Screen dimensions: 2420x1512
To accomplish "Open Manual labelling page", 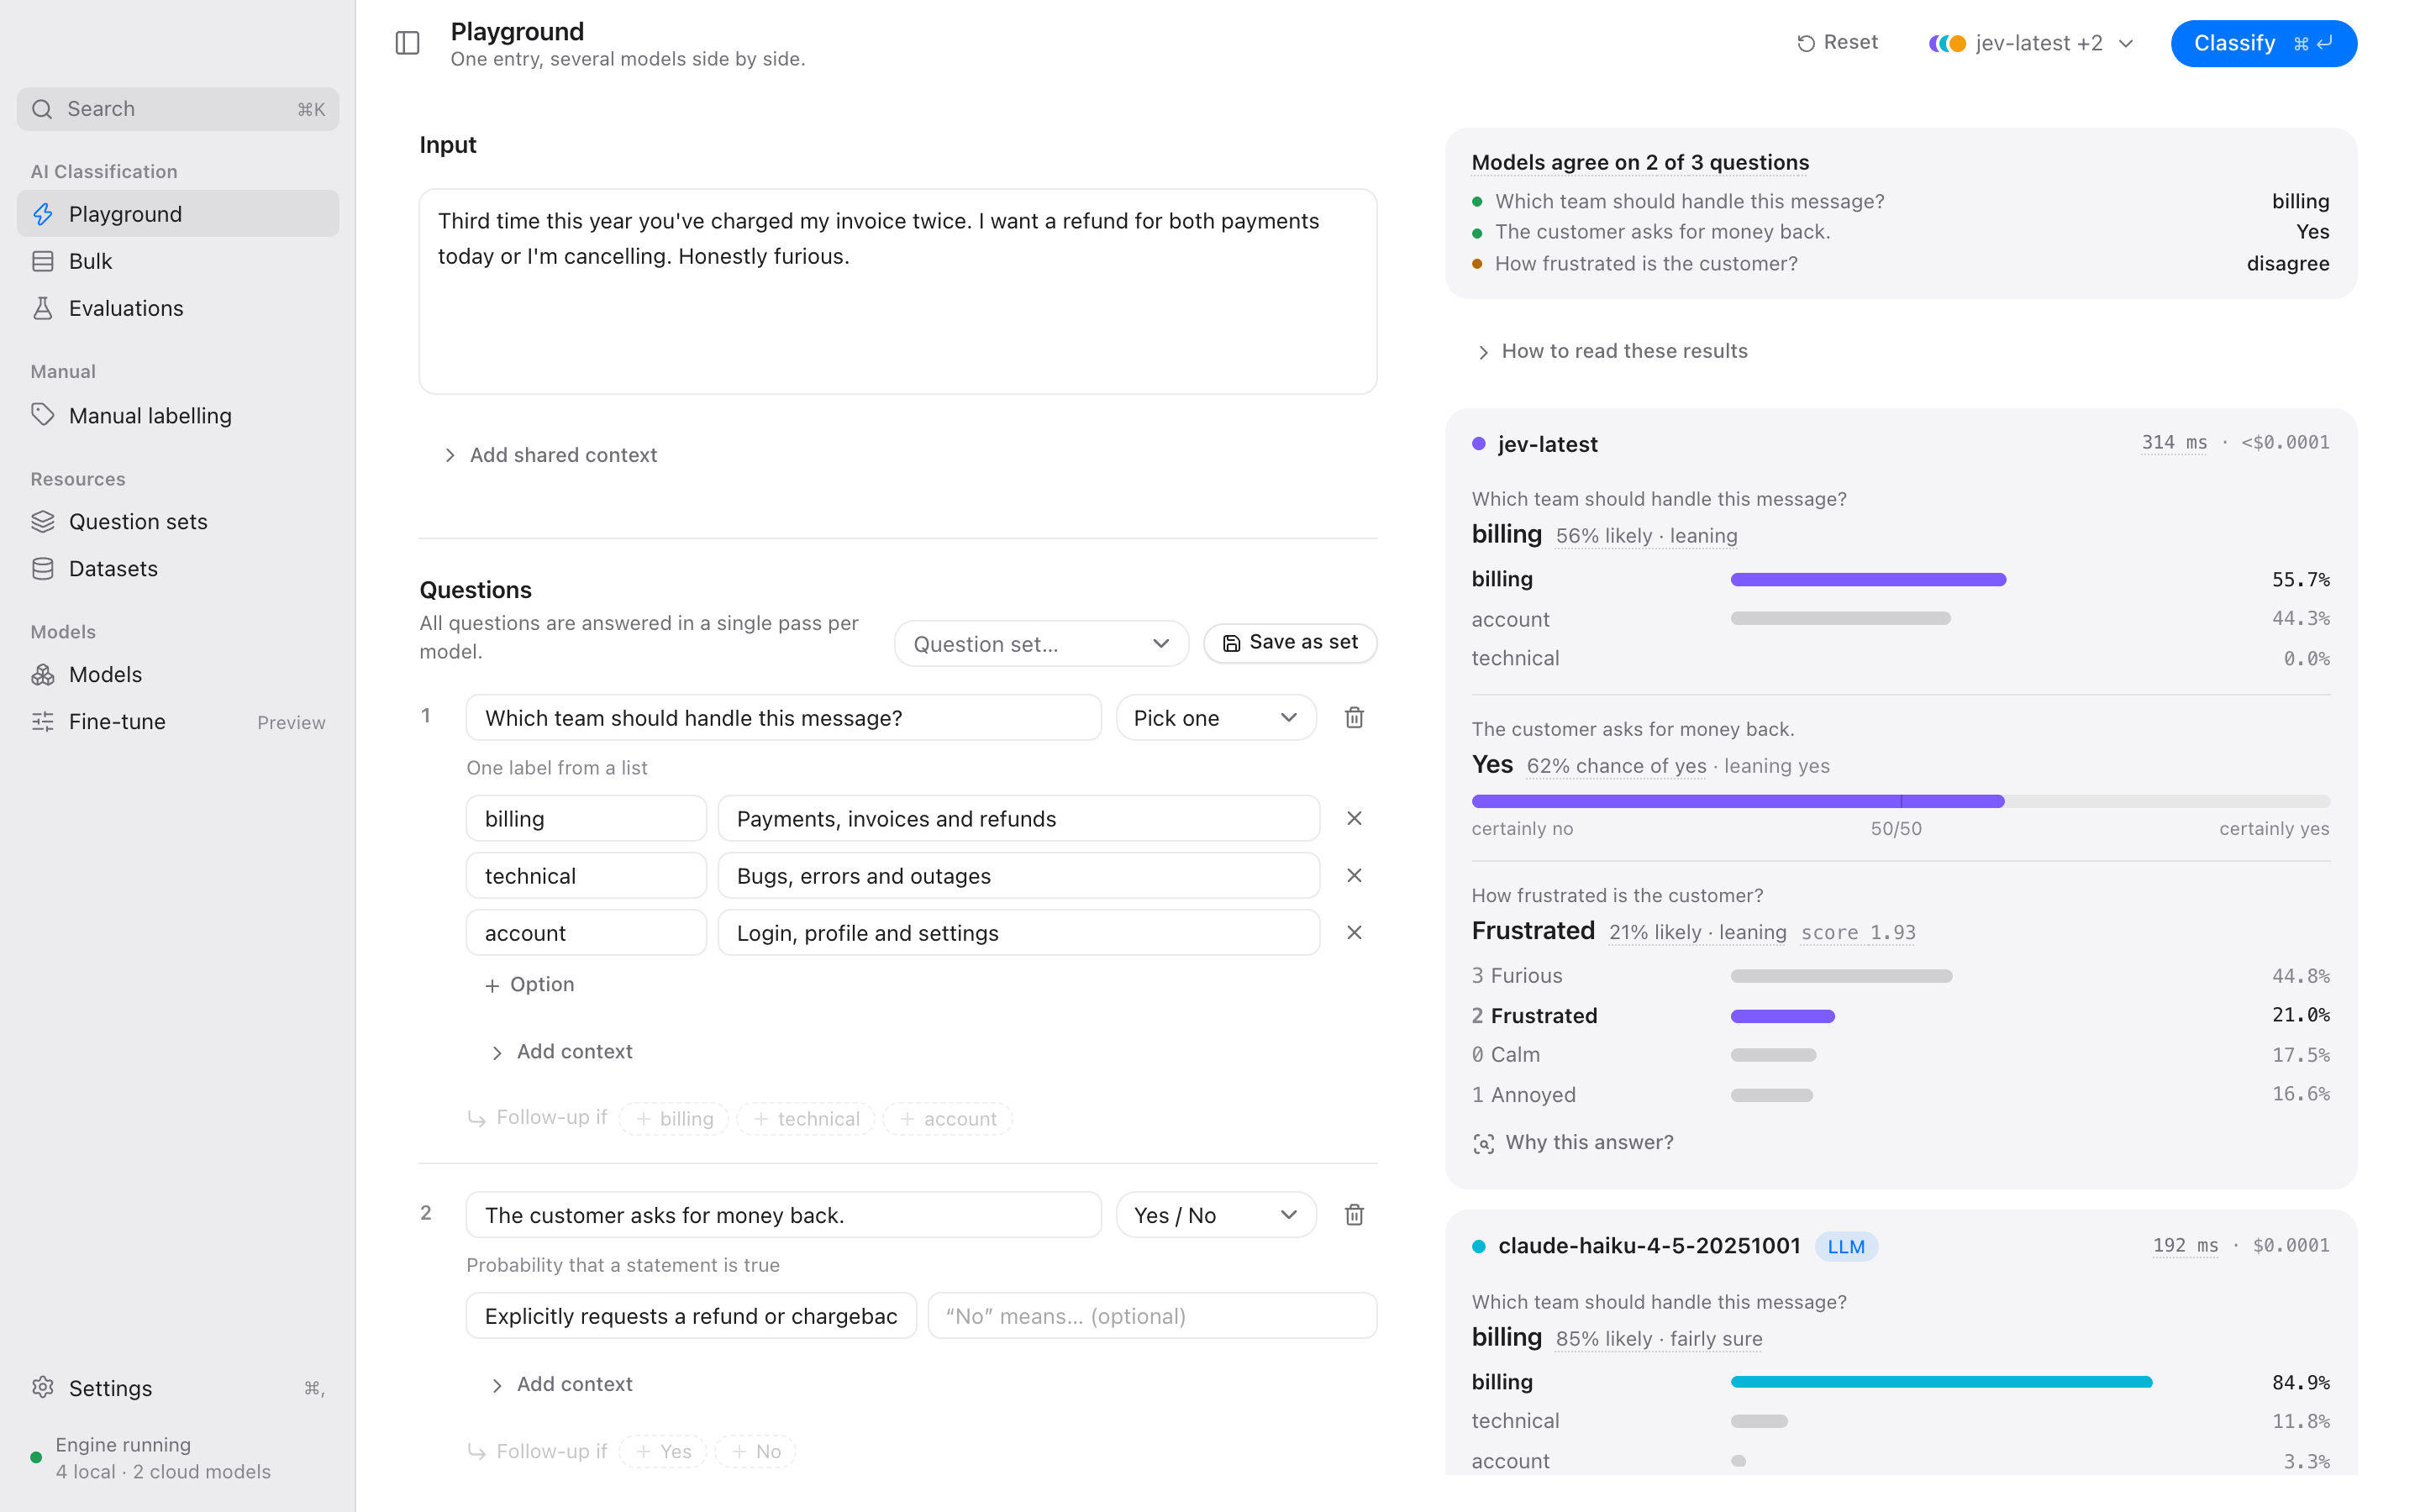I will tap(178, 415).
